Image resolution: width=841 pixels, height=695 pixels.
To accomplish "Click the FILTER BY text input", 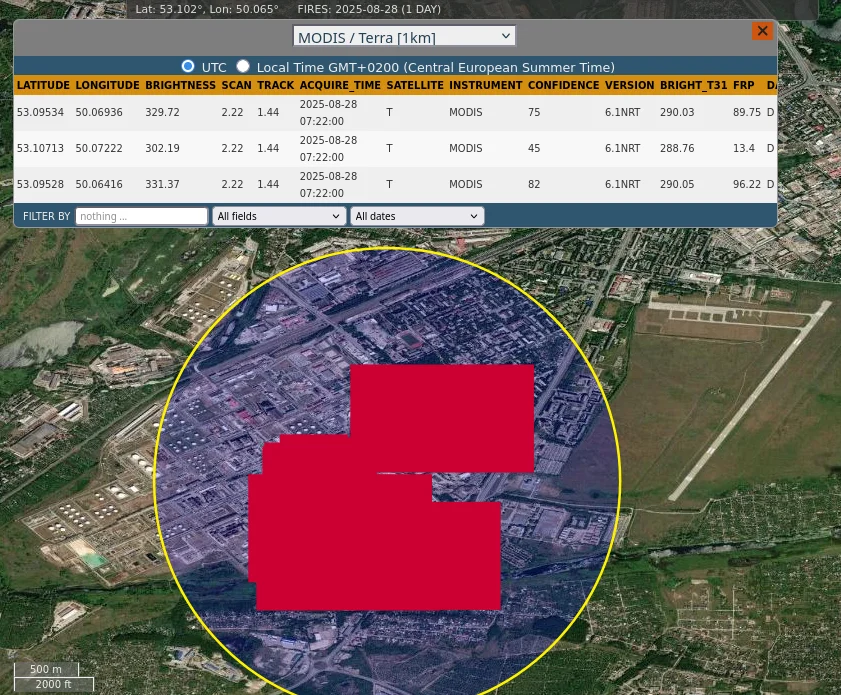I will [x=141, y=216].
